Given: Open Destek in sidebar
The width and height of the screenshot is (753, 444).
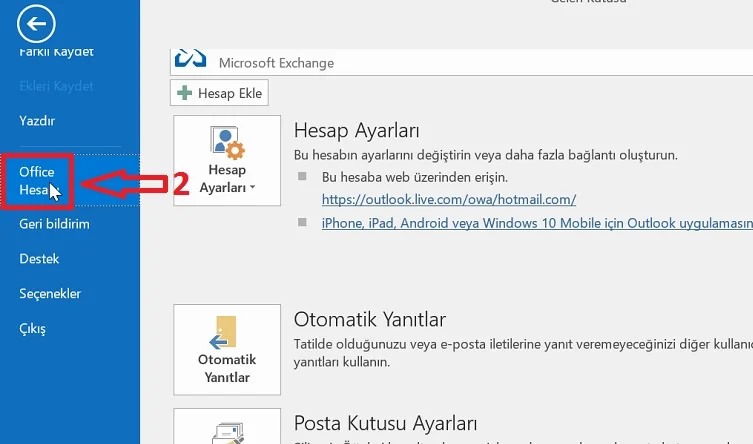Looking at the screenshot, I should (39, 259).
